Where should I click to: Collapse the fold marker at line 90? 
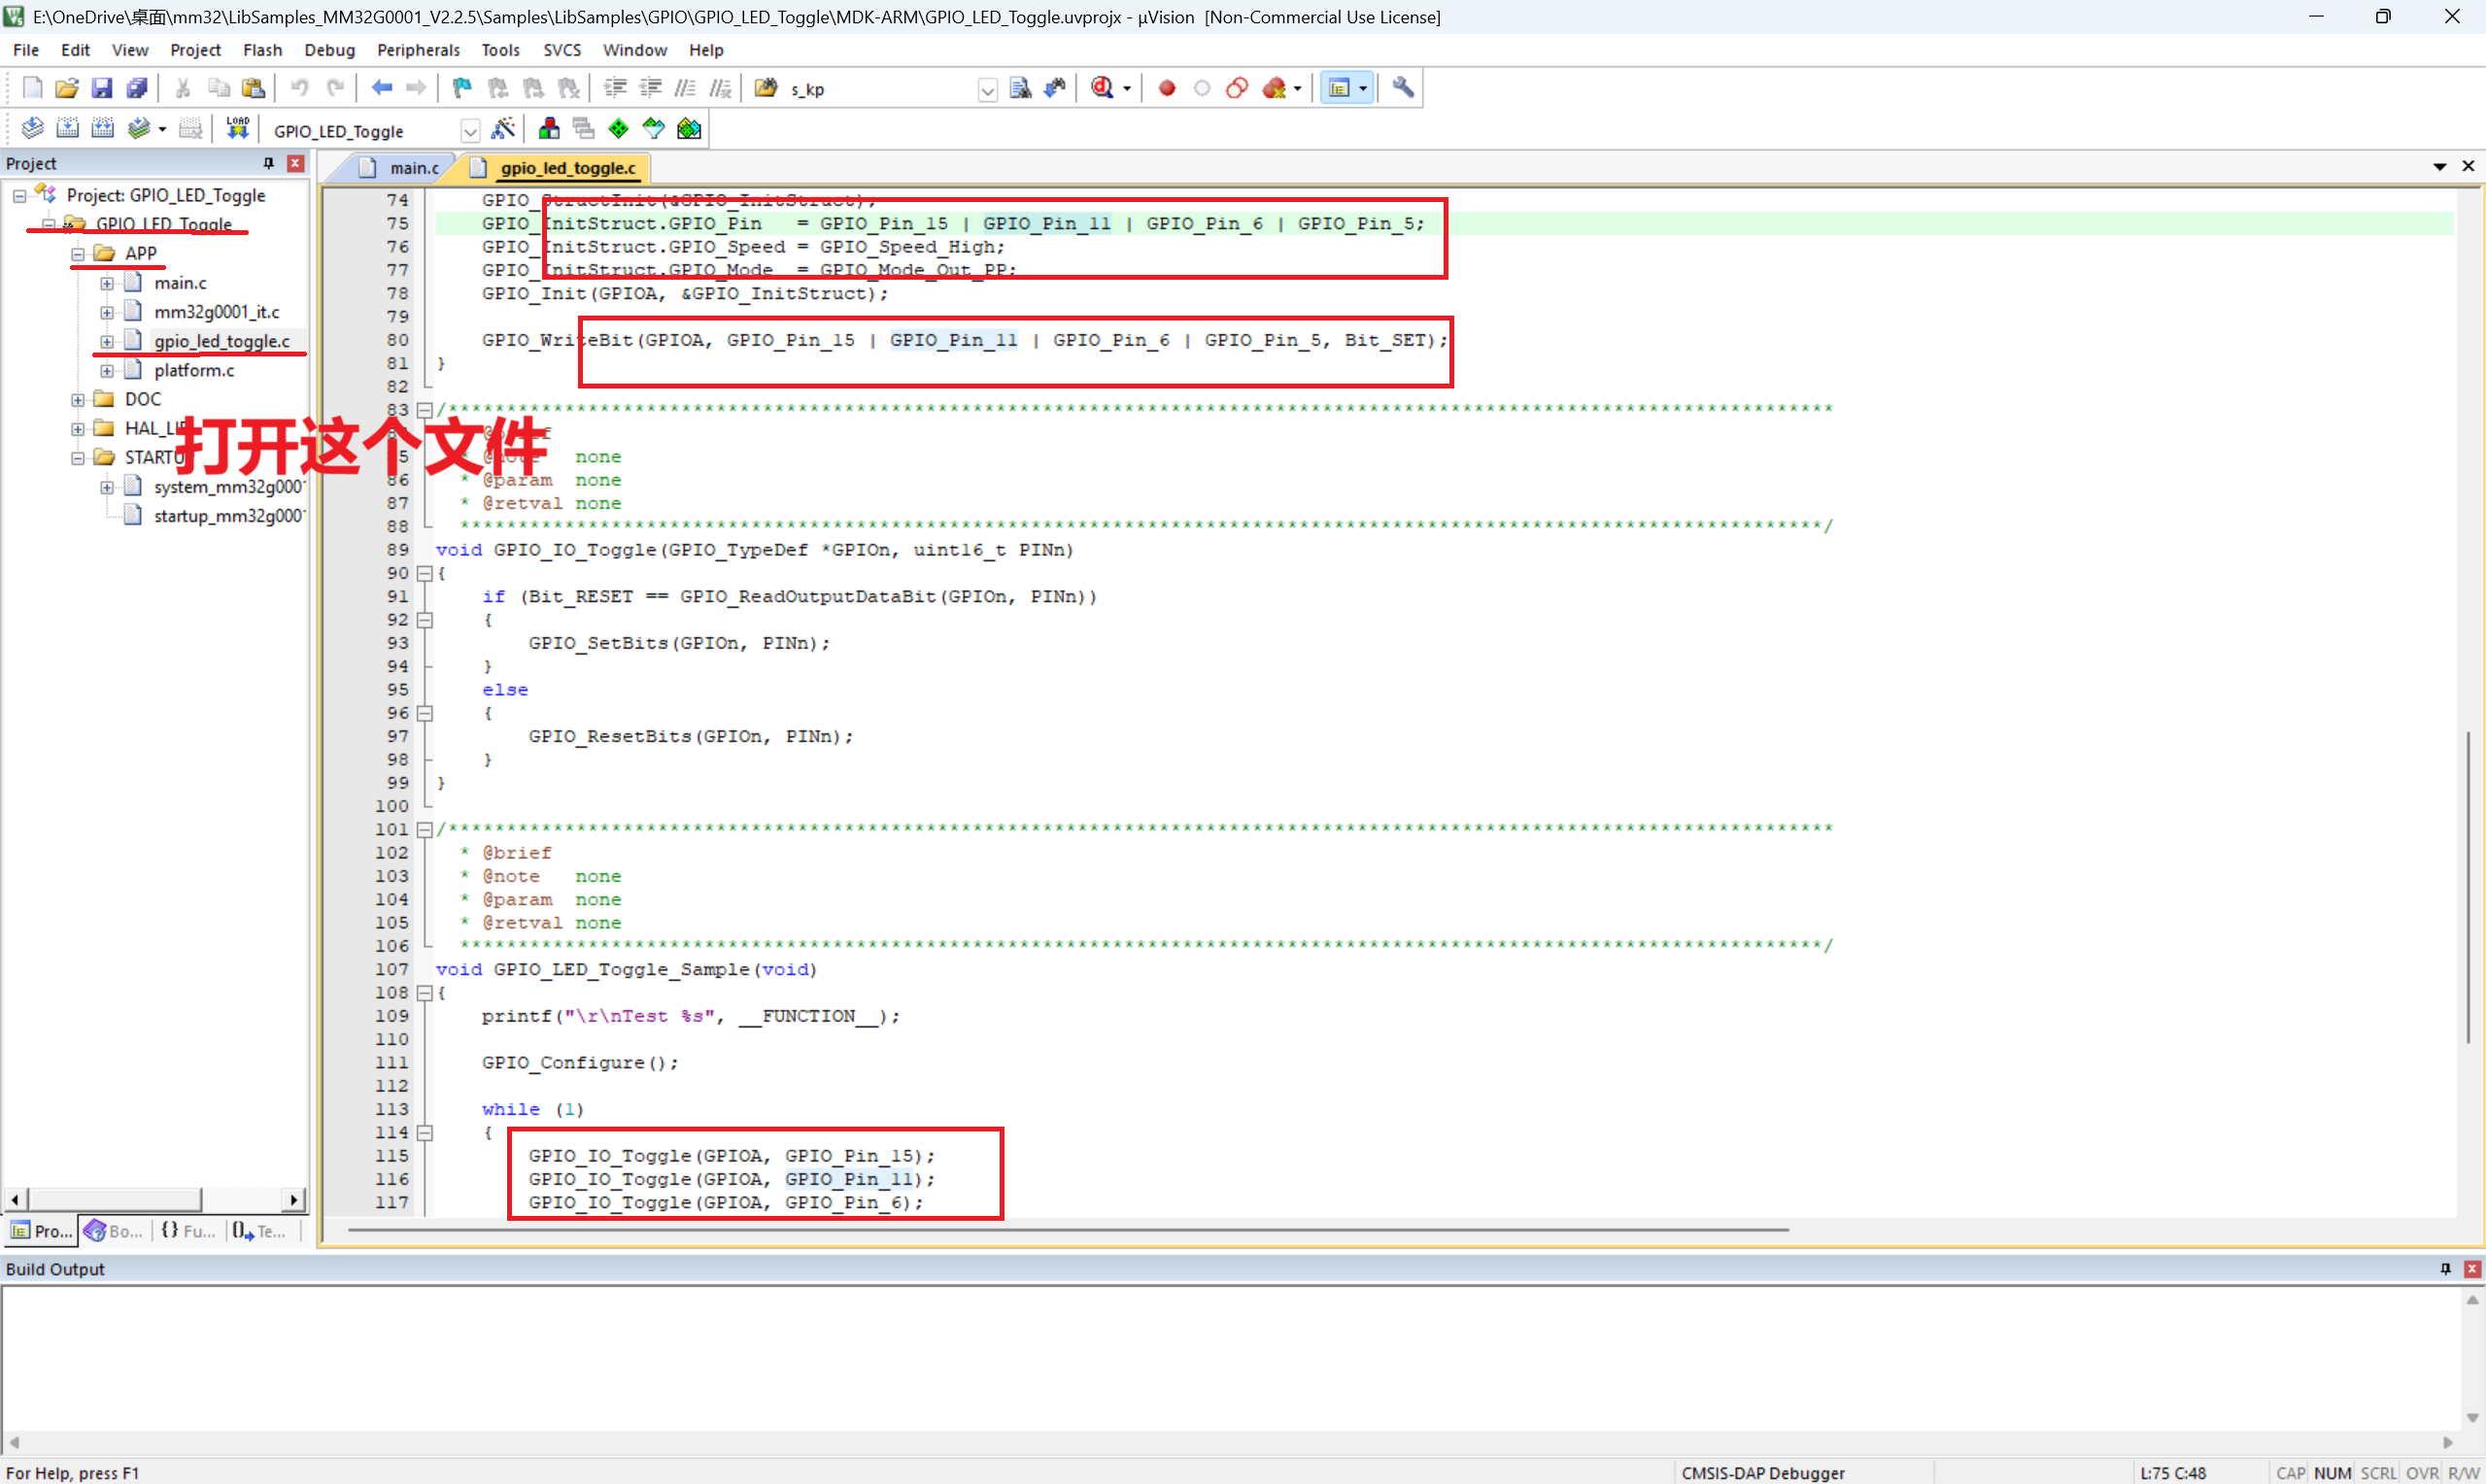pyautogui.click(x=424, y=573)
